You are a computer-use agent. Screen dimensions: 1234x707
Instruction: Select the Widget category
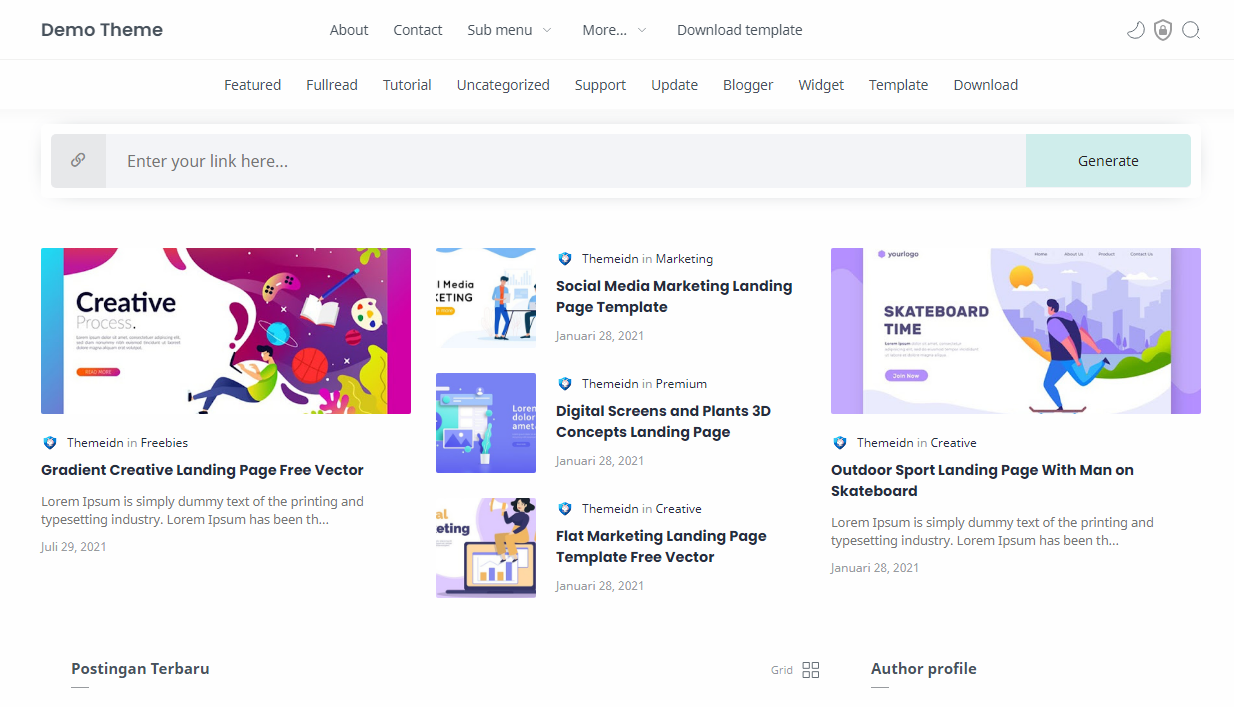point(821,85)
